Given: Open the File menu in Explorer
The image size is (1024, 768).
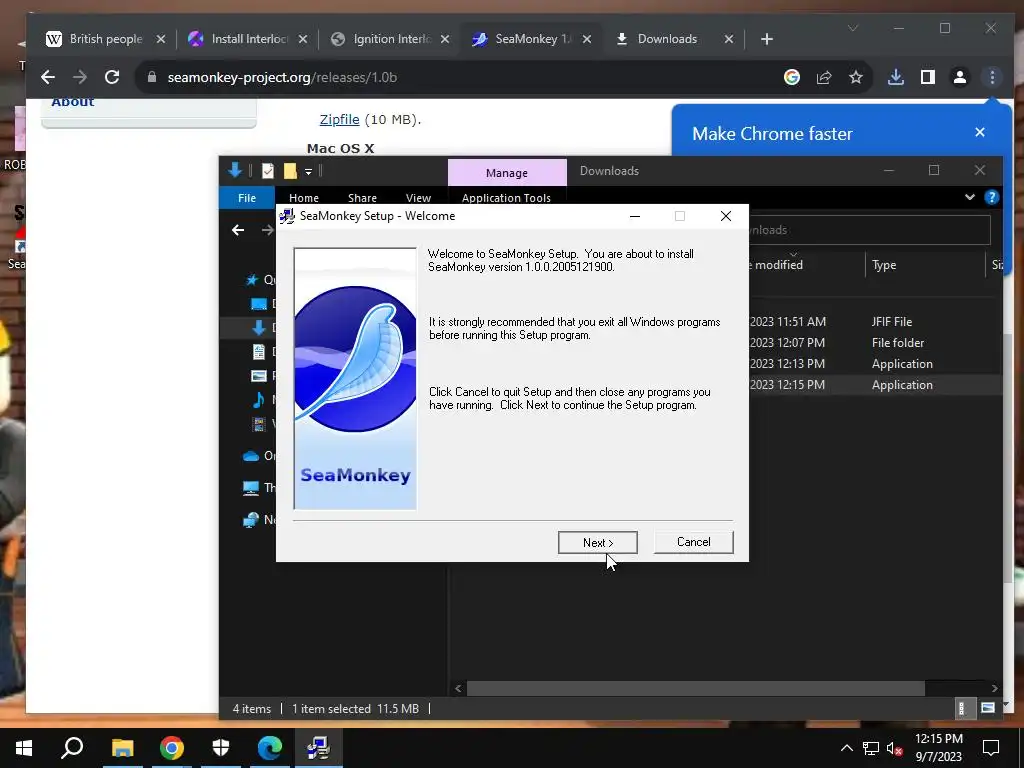Looking at the screenshot, I should coord(247,198).
